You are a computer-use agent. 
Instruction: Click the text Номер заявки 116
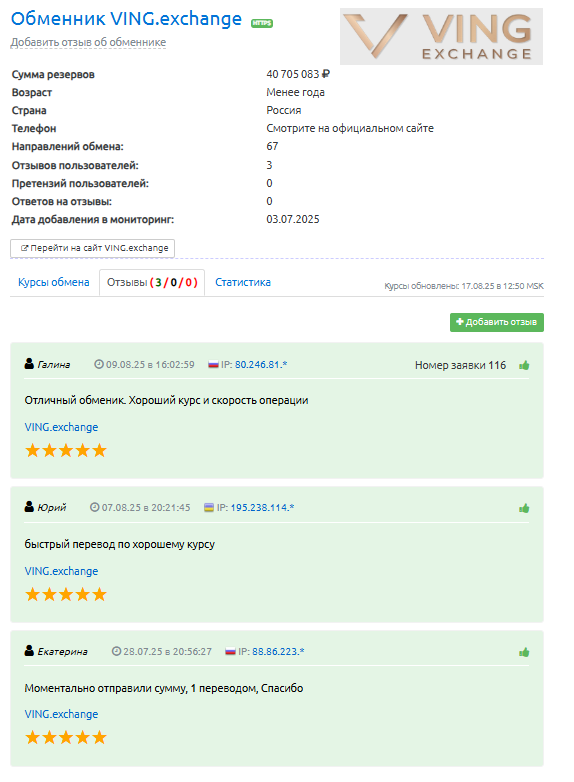pyautogui.click(x=460, y=366)
